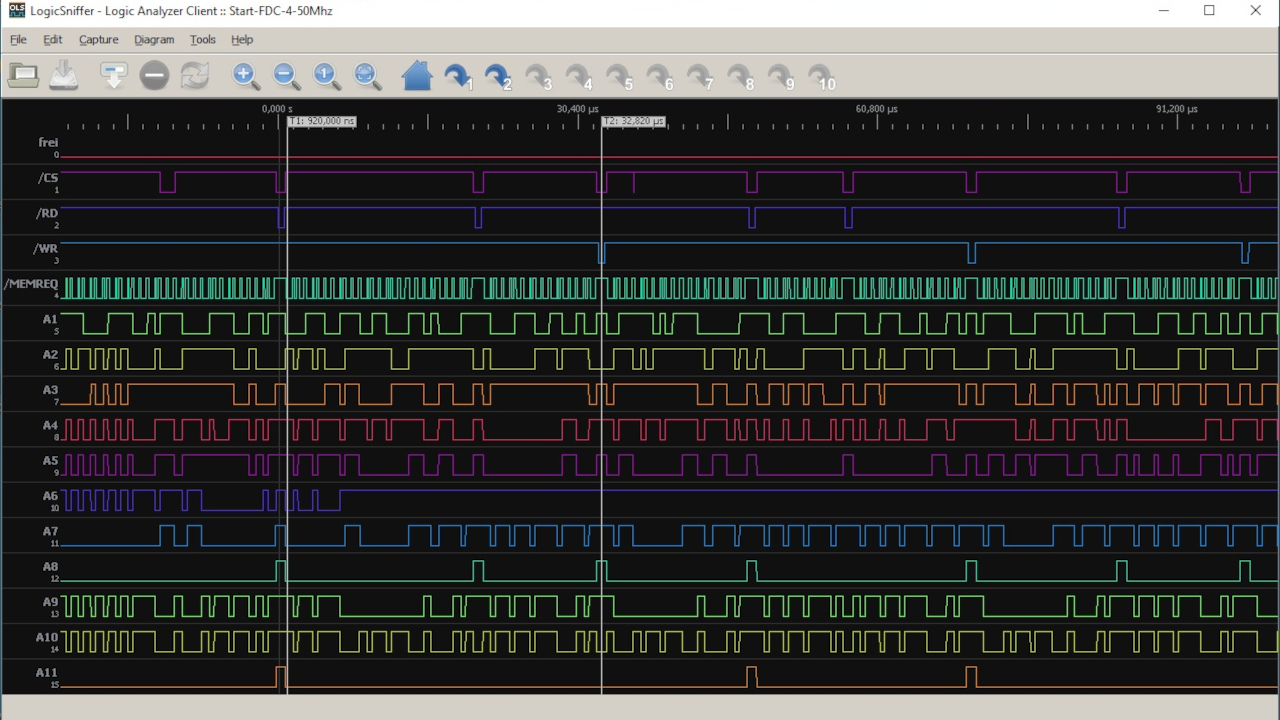Click the Zoom in magnifier icon
The width and height of the screenshot is (1280, 720).
245,75
